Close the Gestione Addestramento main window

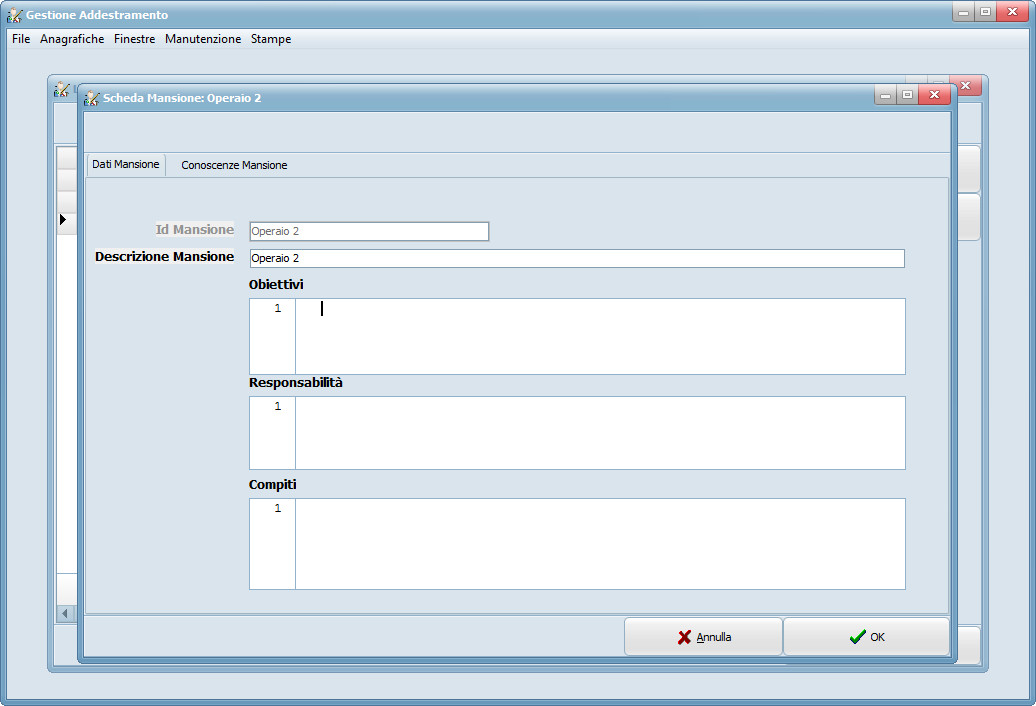coord(1012,12)
